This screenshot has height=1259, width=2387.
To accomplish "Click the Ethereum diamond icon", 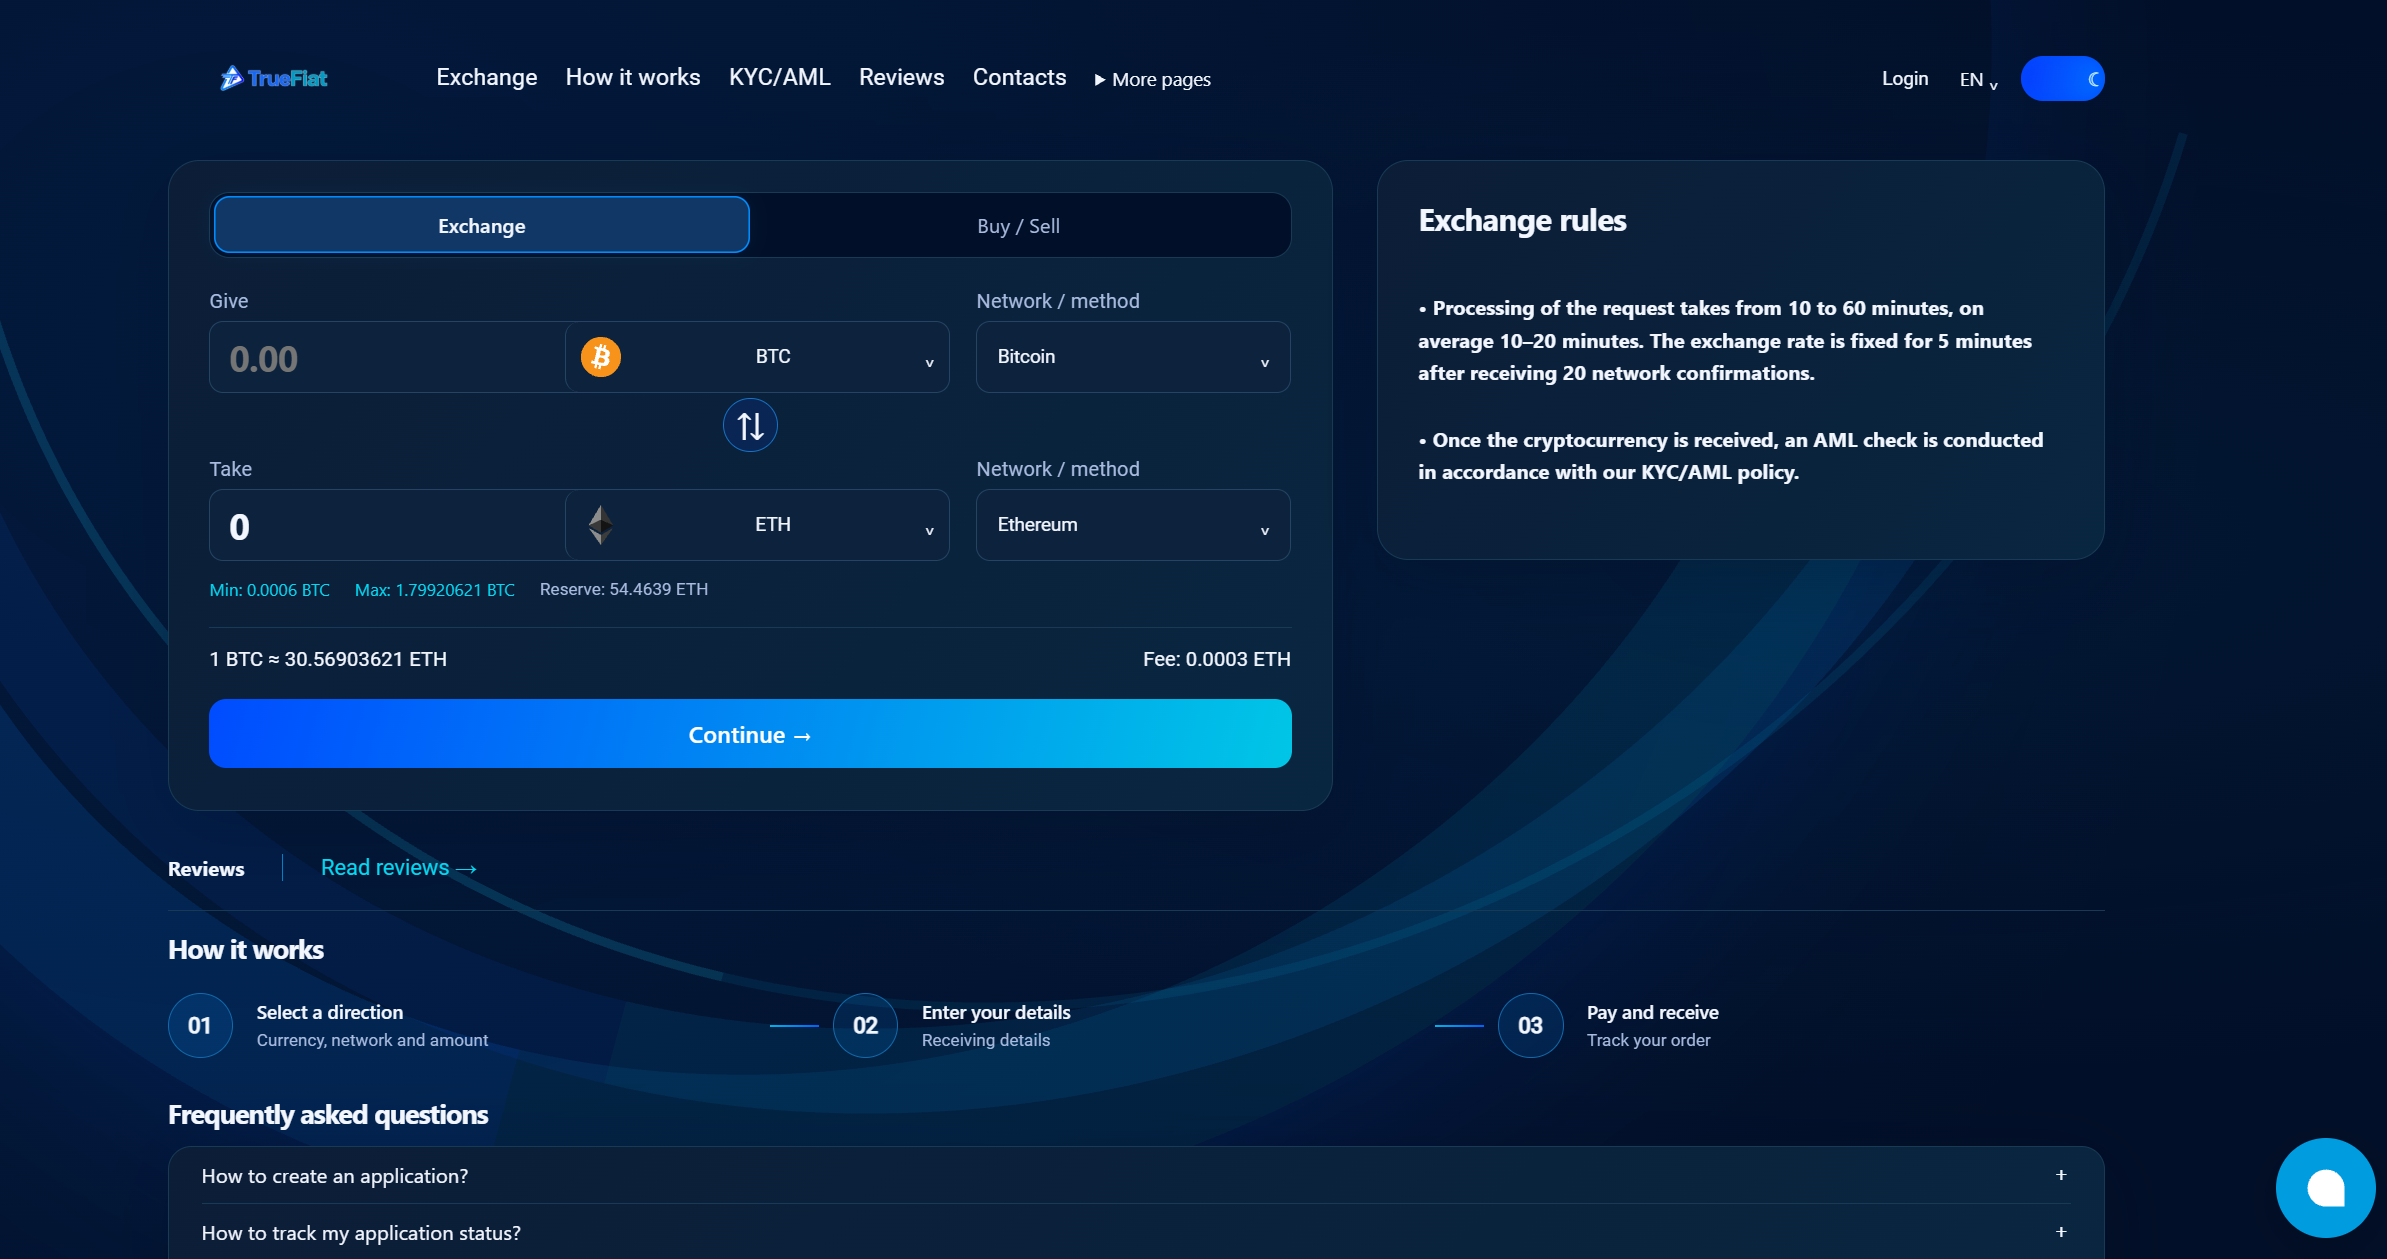I will pyautogui.click(x=601, y=525).
